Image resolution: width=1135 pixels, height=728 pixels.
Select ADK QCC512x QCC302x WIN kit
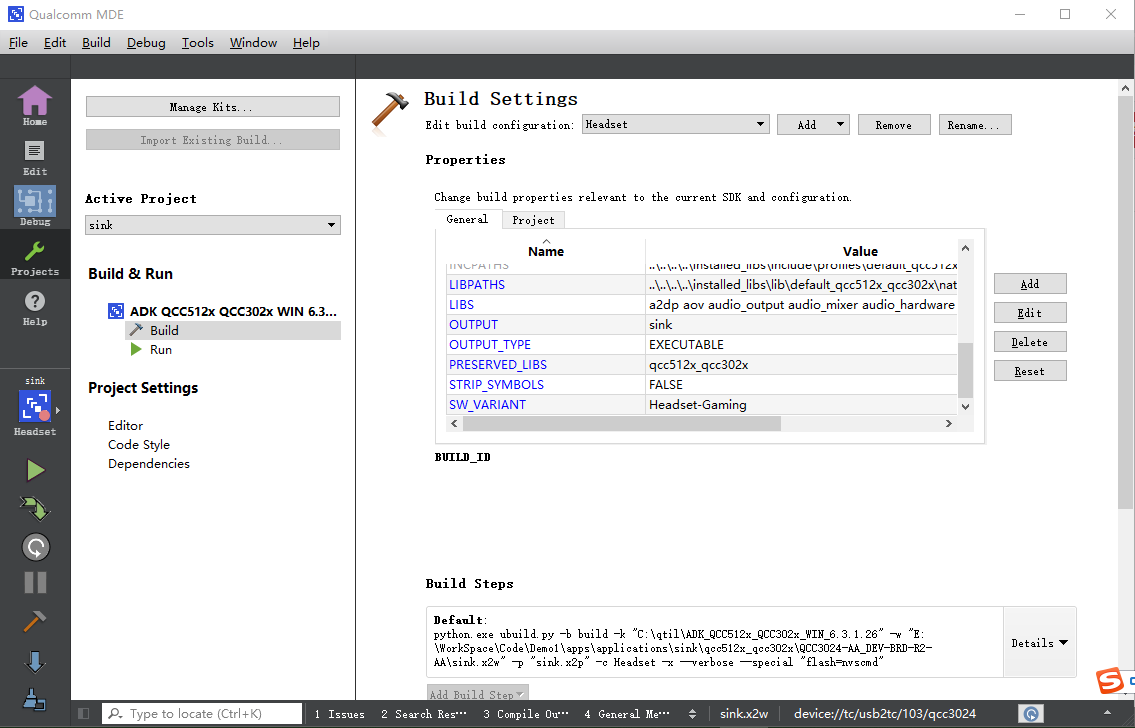(222, 311)
